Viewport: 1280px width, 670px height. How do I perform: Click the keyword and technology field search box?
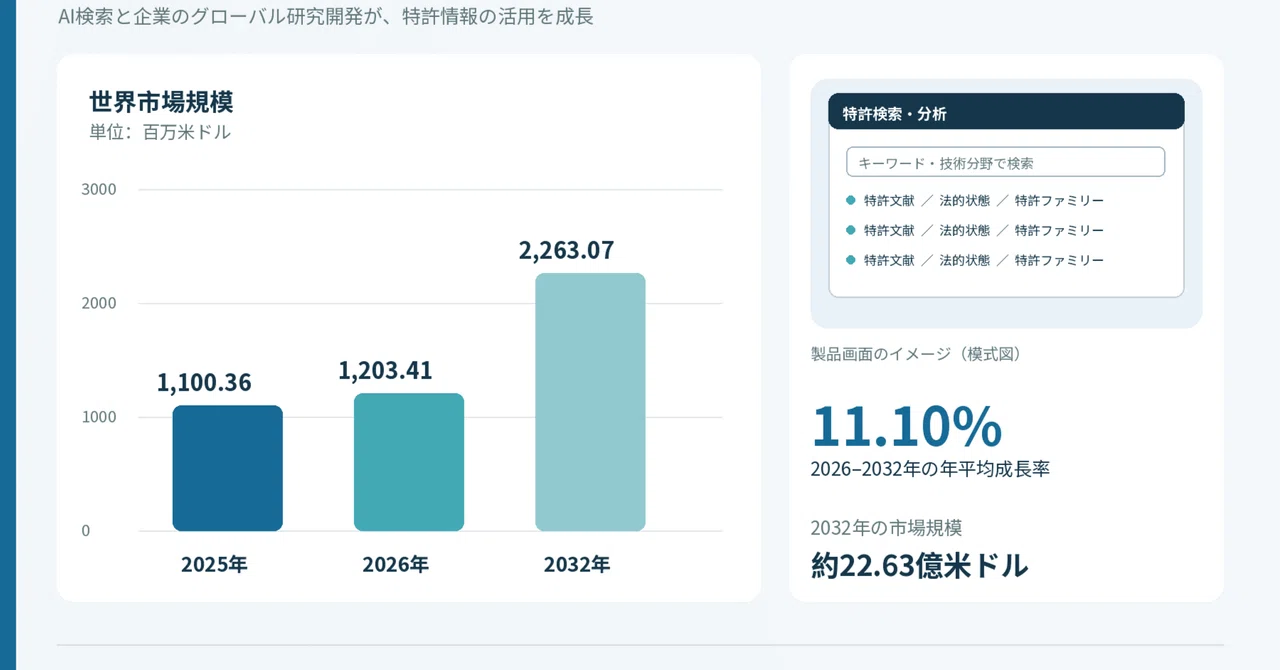coord(1005,162)
